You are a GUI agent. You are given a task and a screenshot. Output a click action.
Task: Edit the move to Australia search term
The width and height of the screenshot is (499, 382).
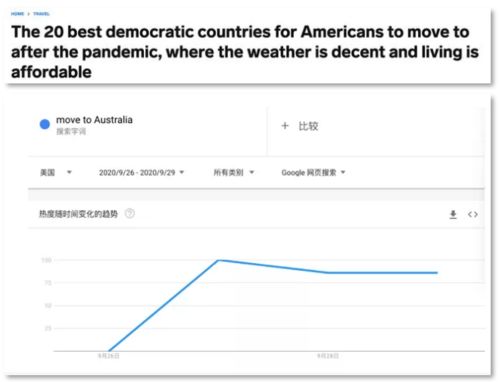(x=94, y=120)
